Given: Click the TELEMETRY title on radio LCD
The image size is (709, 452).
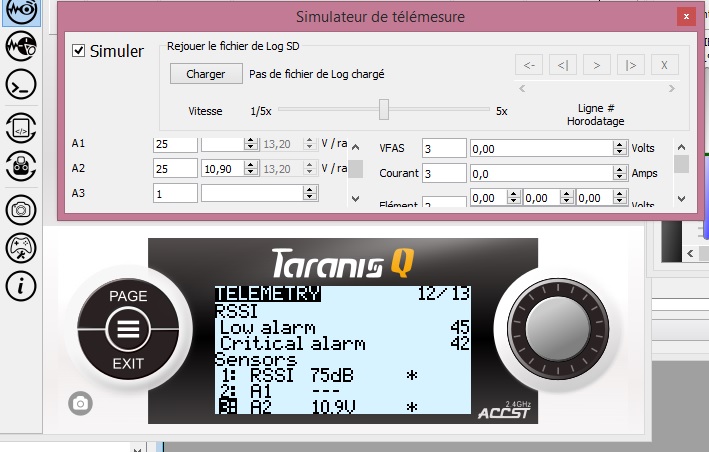Looking at the screenshot, I should click(x=268, y=294).
